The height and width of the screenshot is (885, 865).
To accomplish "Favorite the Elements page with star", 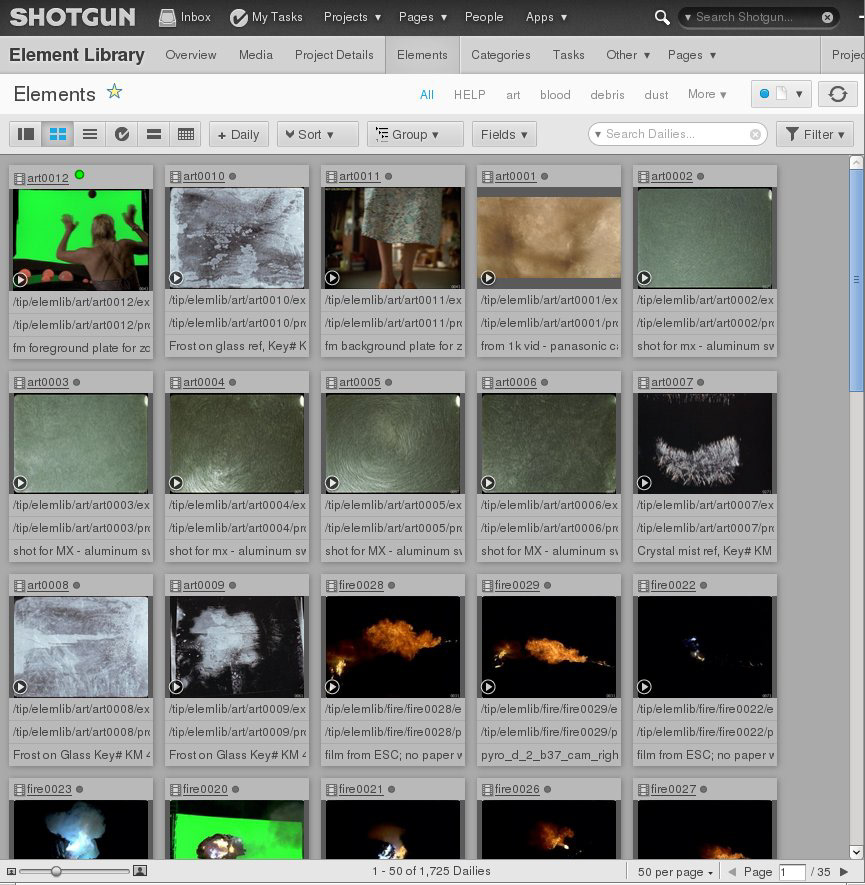I will point(115,91).
